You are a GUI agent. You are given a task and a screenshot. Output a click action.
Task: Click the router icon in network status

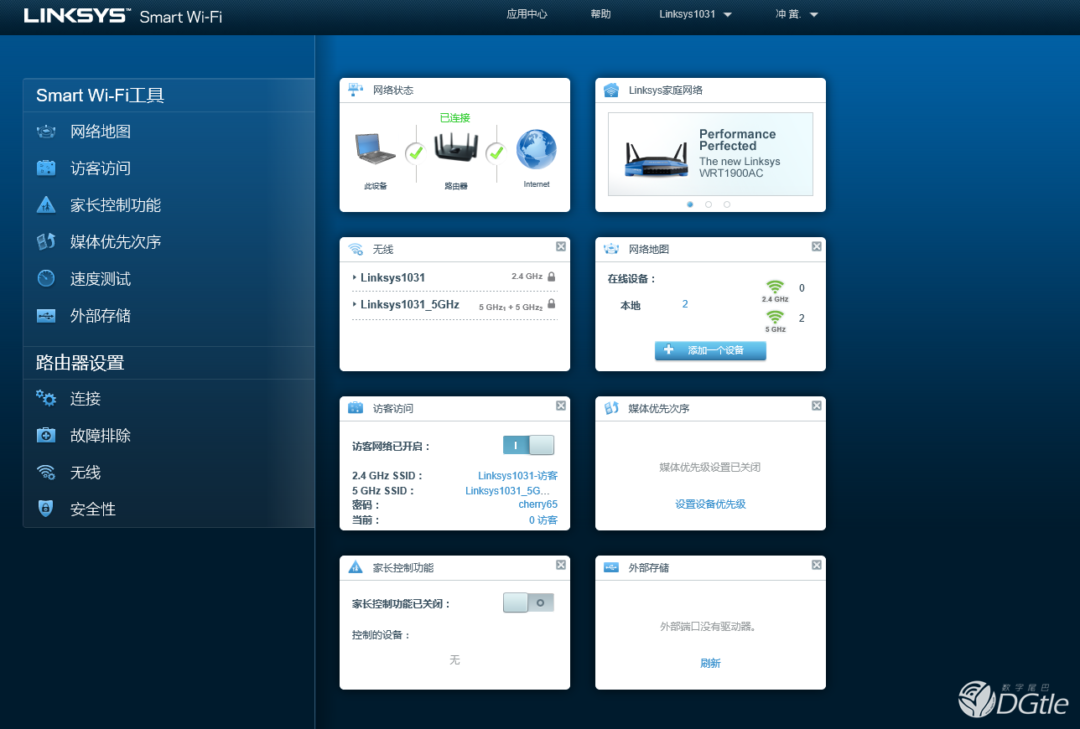[x=456, y=149]
